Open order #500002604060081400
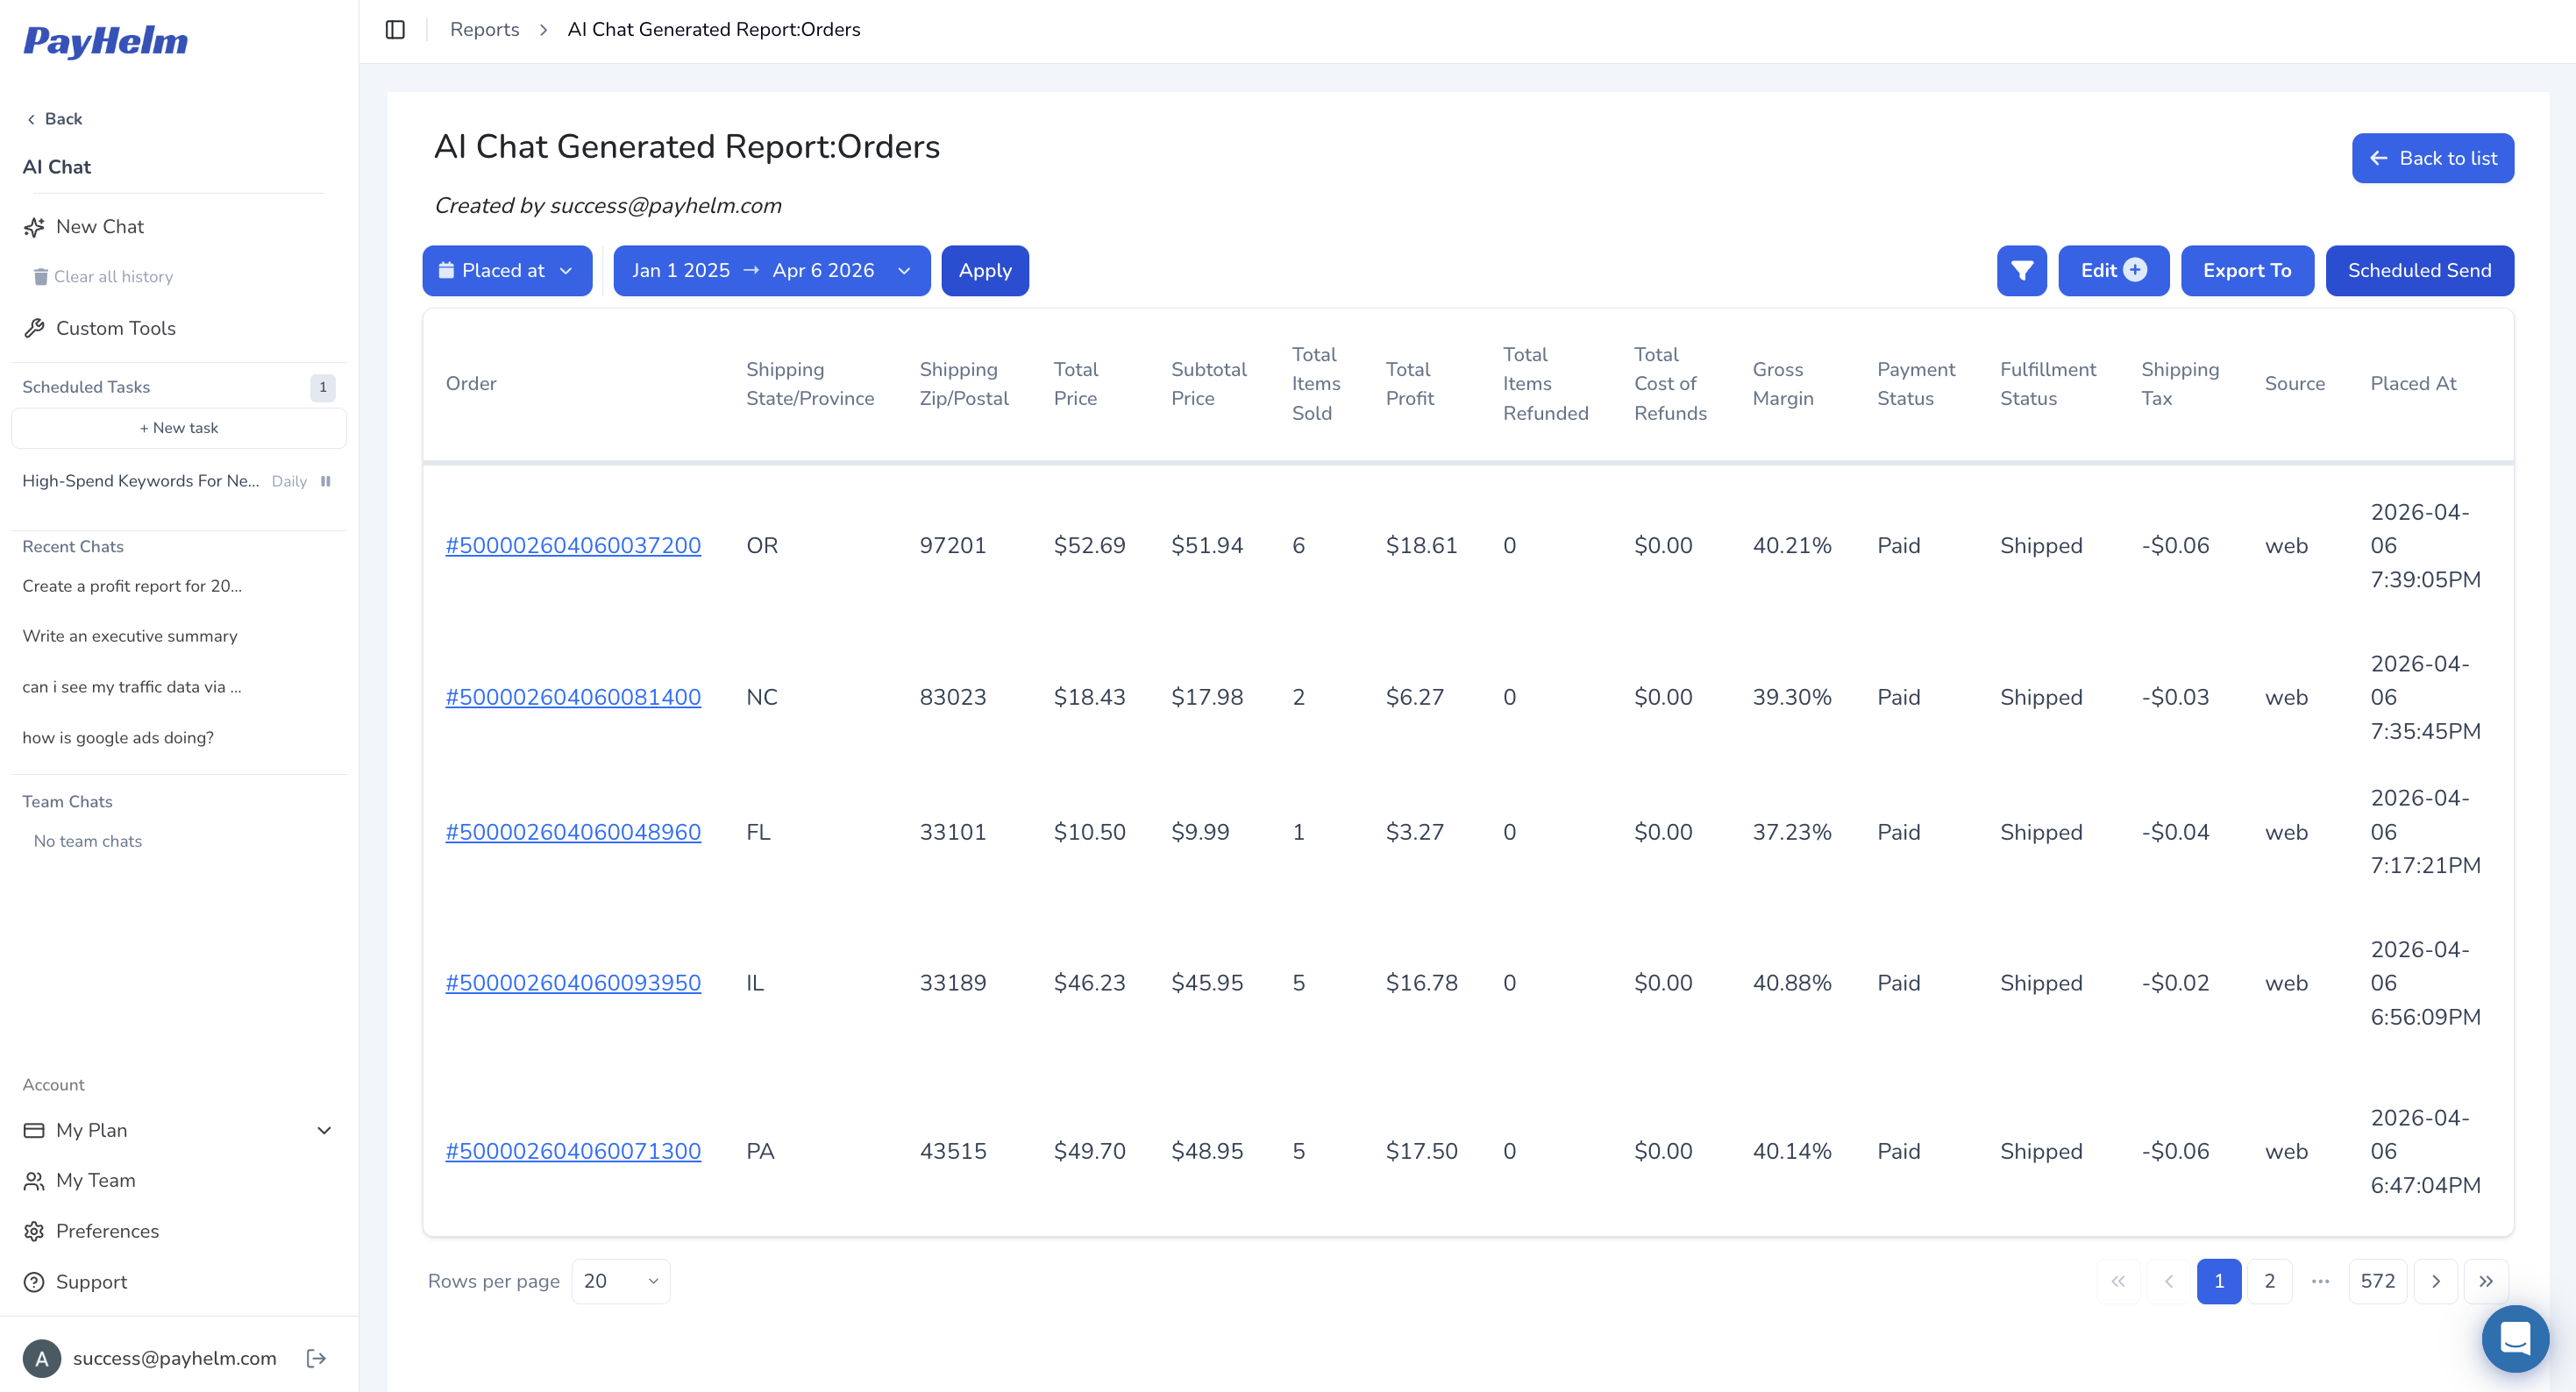The image size is (2576, 1392). [x=573, y=697]
